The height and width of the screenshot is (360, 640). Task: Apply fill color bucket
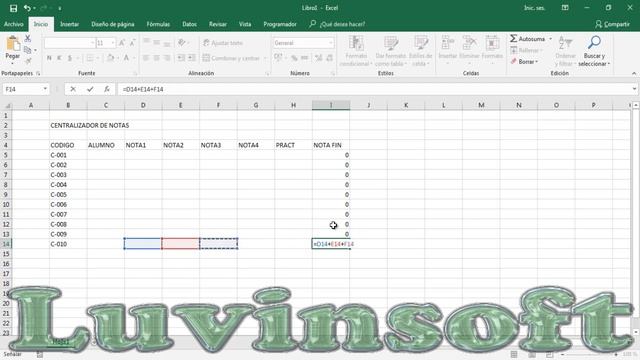coord(110,58)
